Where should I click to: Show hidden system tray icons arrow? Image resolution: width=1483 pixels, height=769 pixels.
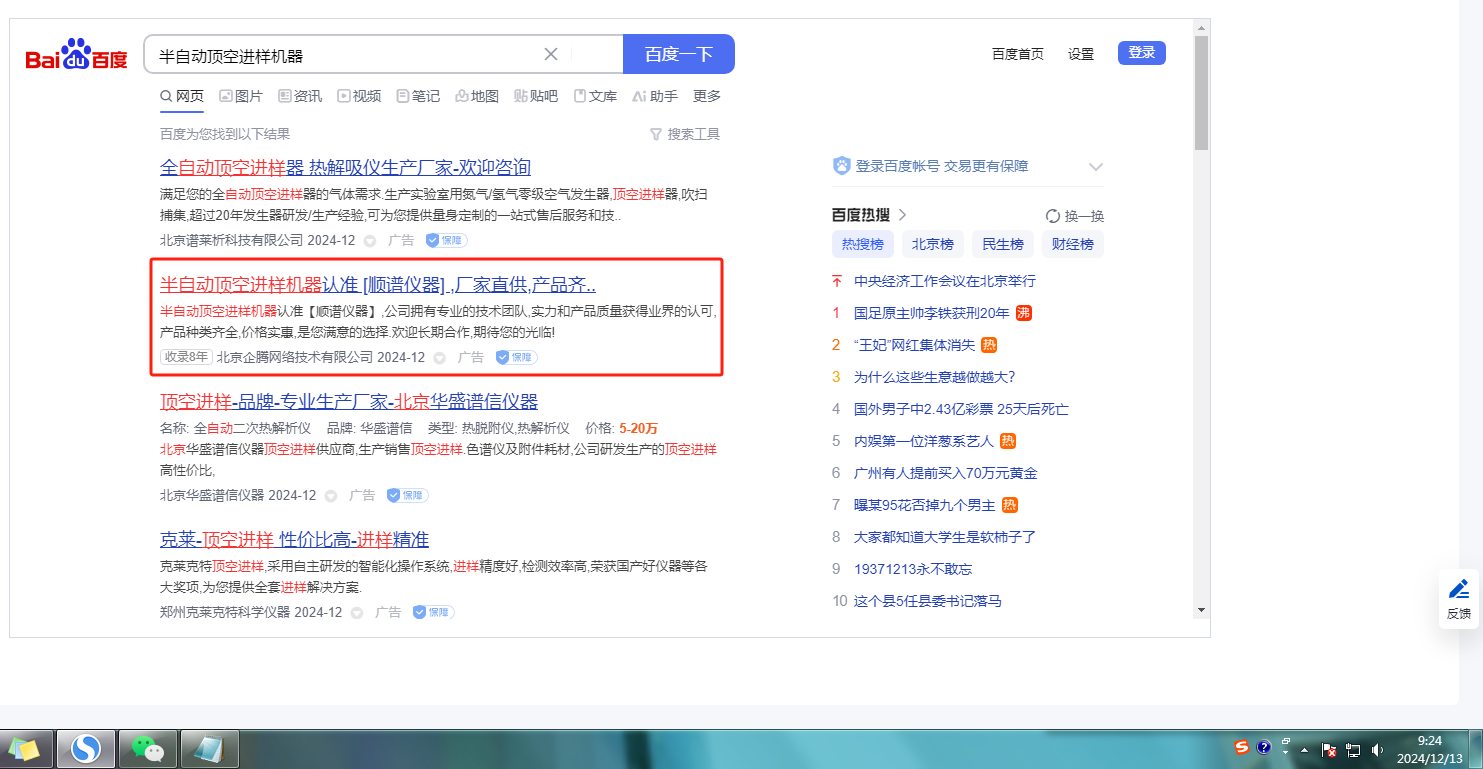(1304, 749)
